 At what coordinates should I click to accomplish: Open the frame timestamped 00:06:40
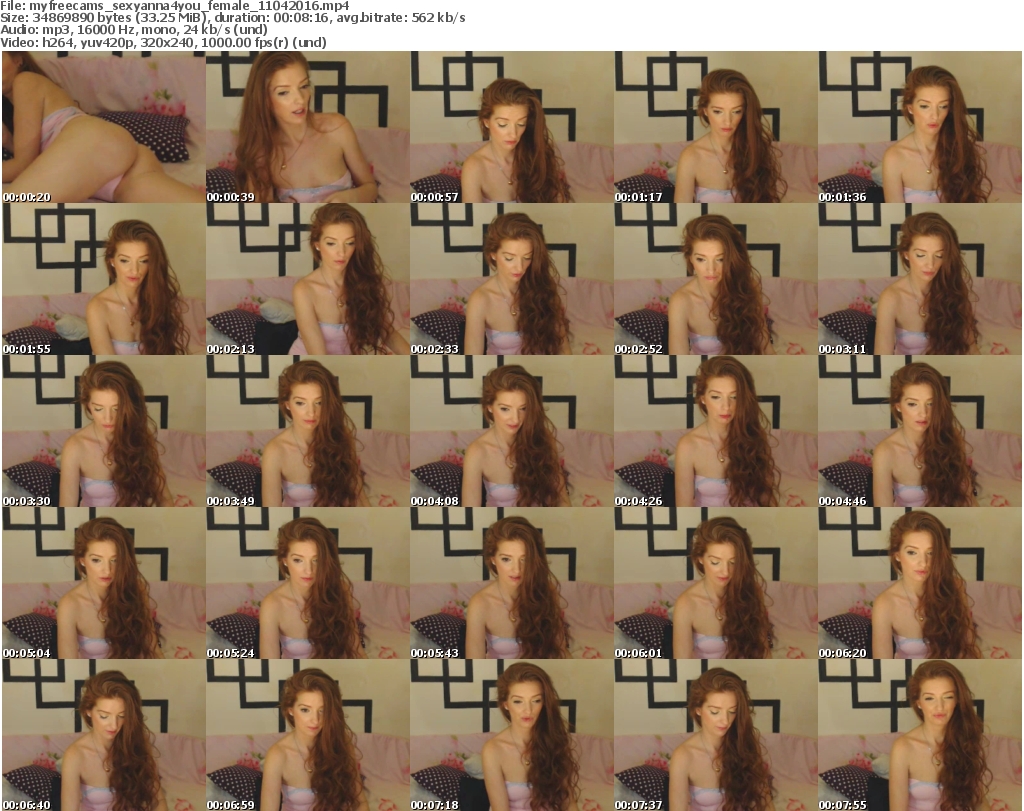104,735
